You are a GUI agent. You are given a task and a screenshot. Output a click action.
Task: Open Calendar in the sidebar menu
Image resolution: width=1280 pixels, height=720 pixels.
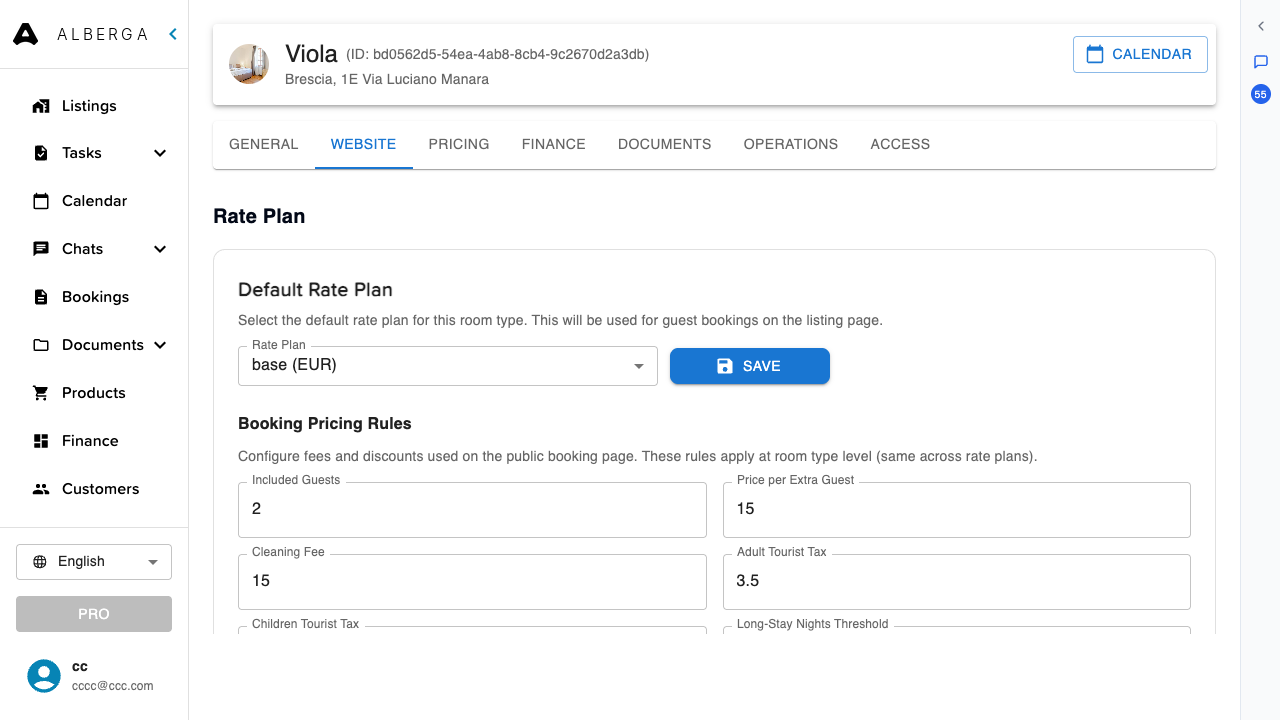pyautogui.click(x=94, y=201)
